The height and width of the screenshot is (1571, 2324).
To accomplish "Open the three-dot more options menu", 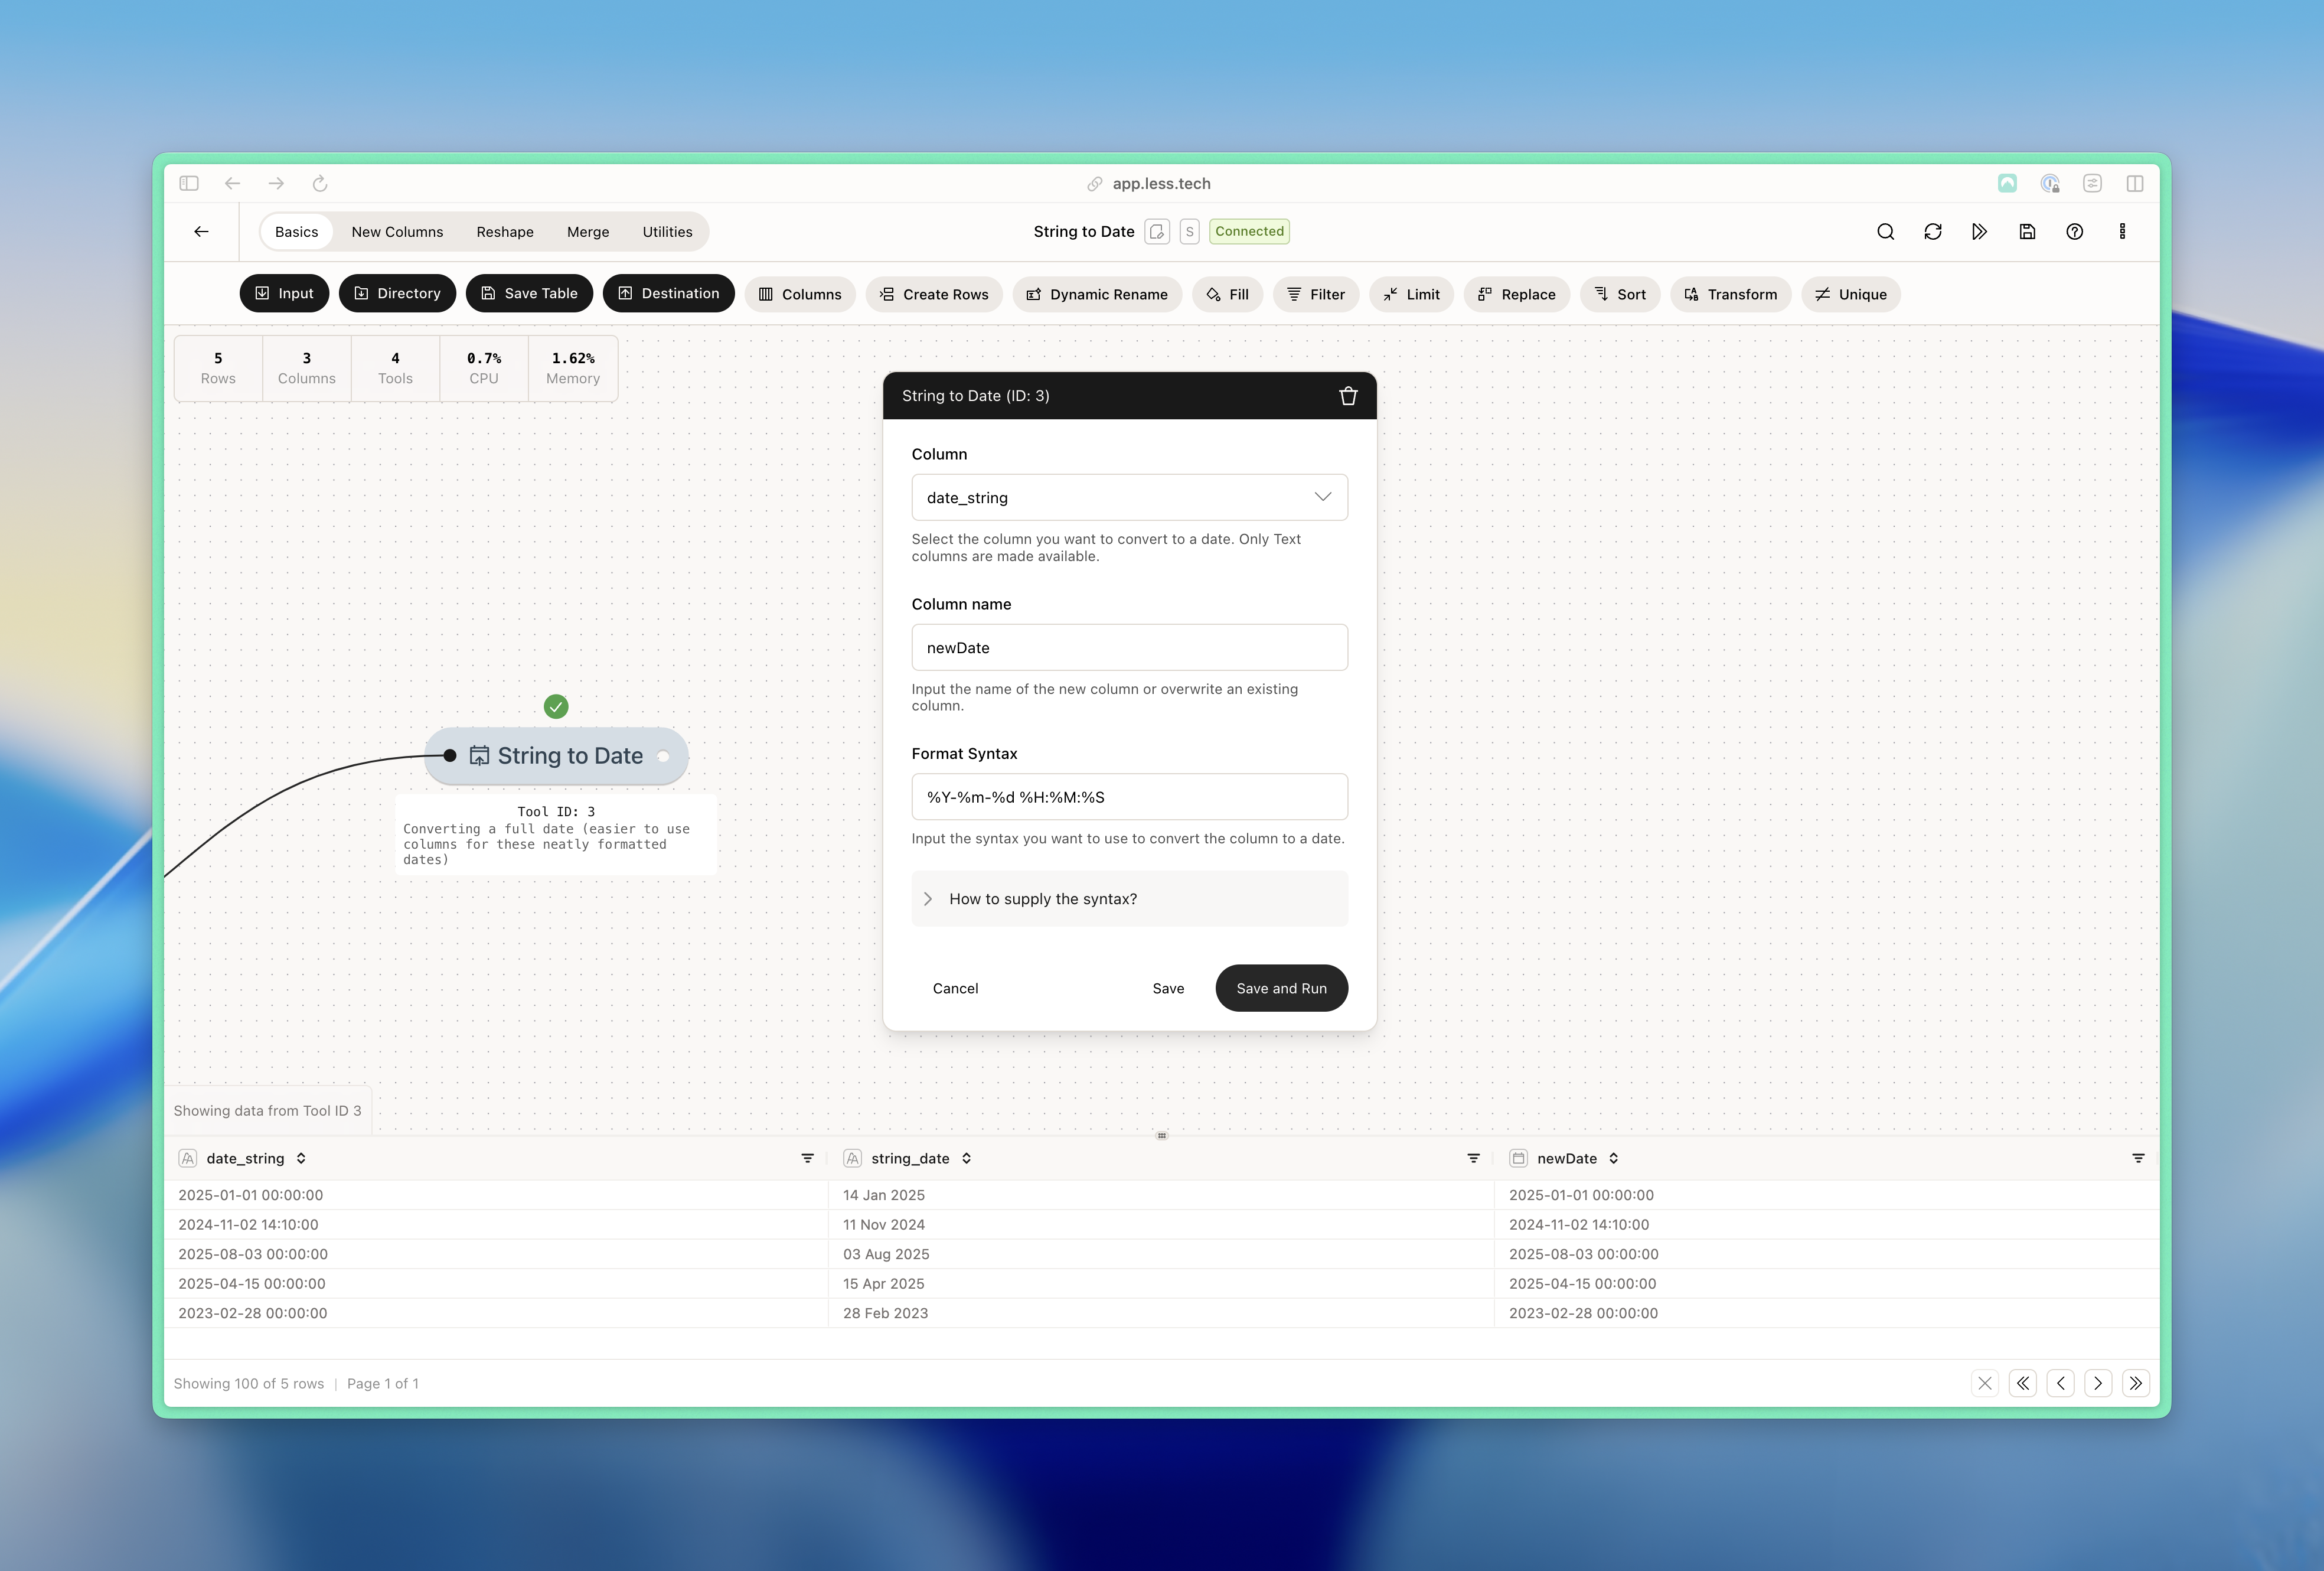I will point(2122,232).
